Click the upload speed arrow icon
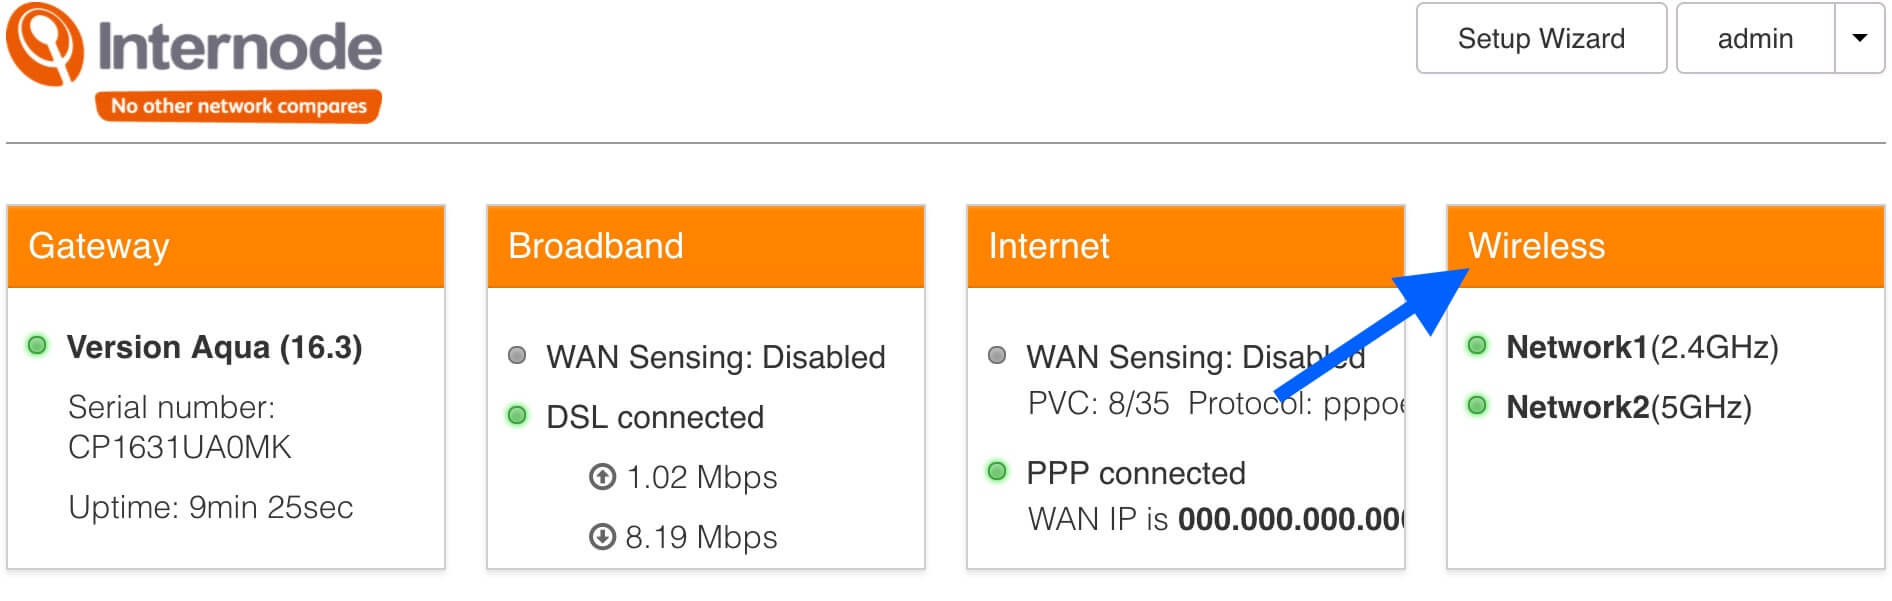1892x601 pixels. (x=602, y=477)
